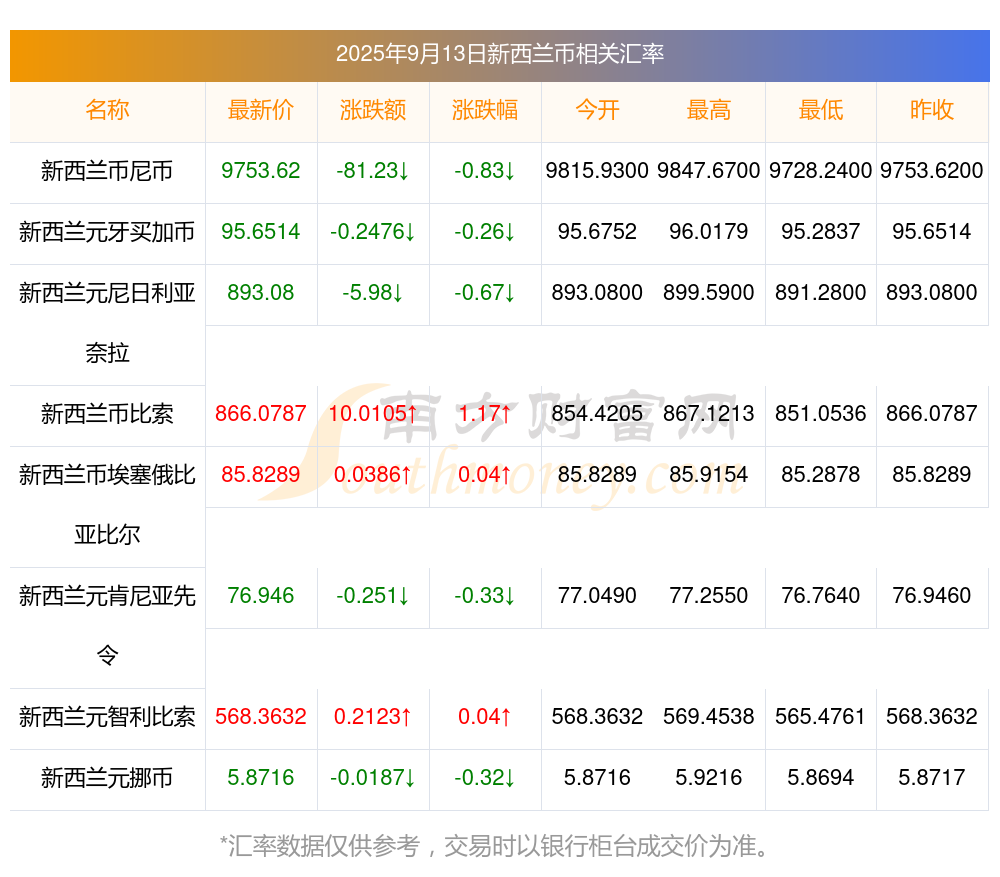Viewport: 1000px width, 877px height.
Task: Select the 最低 column header
Action: click(x=821, y=110)
